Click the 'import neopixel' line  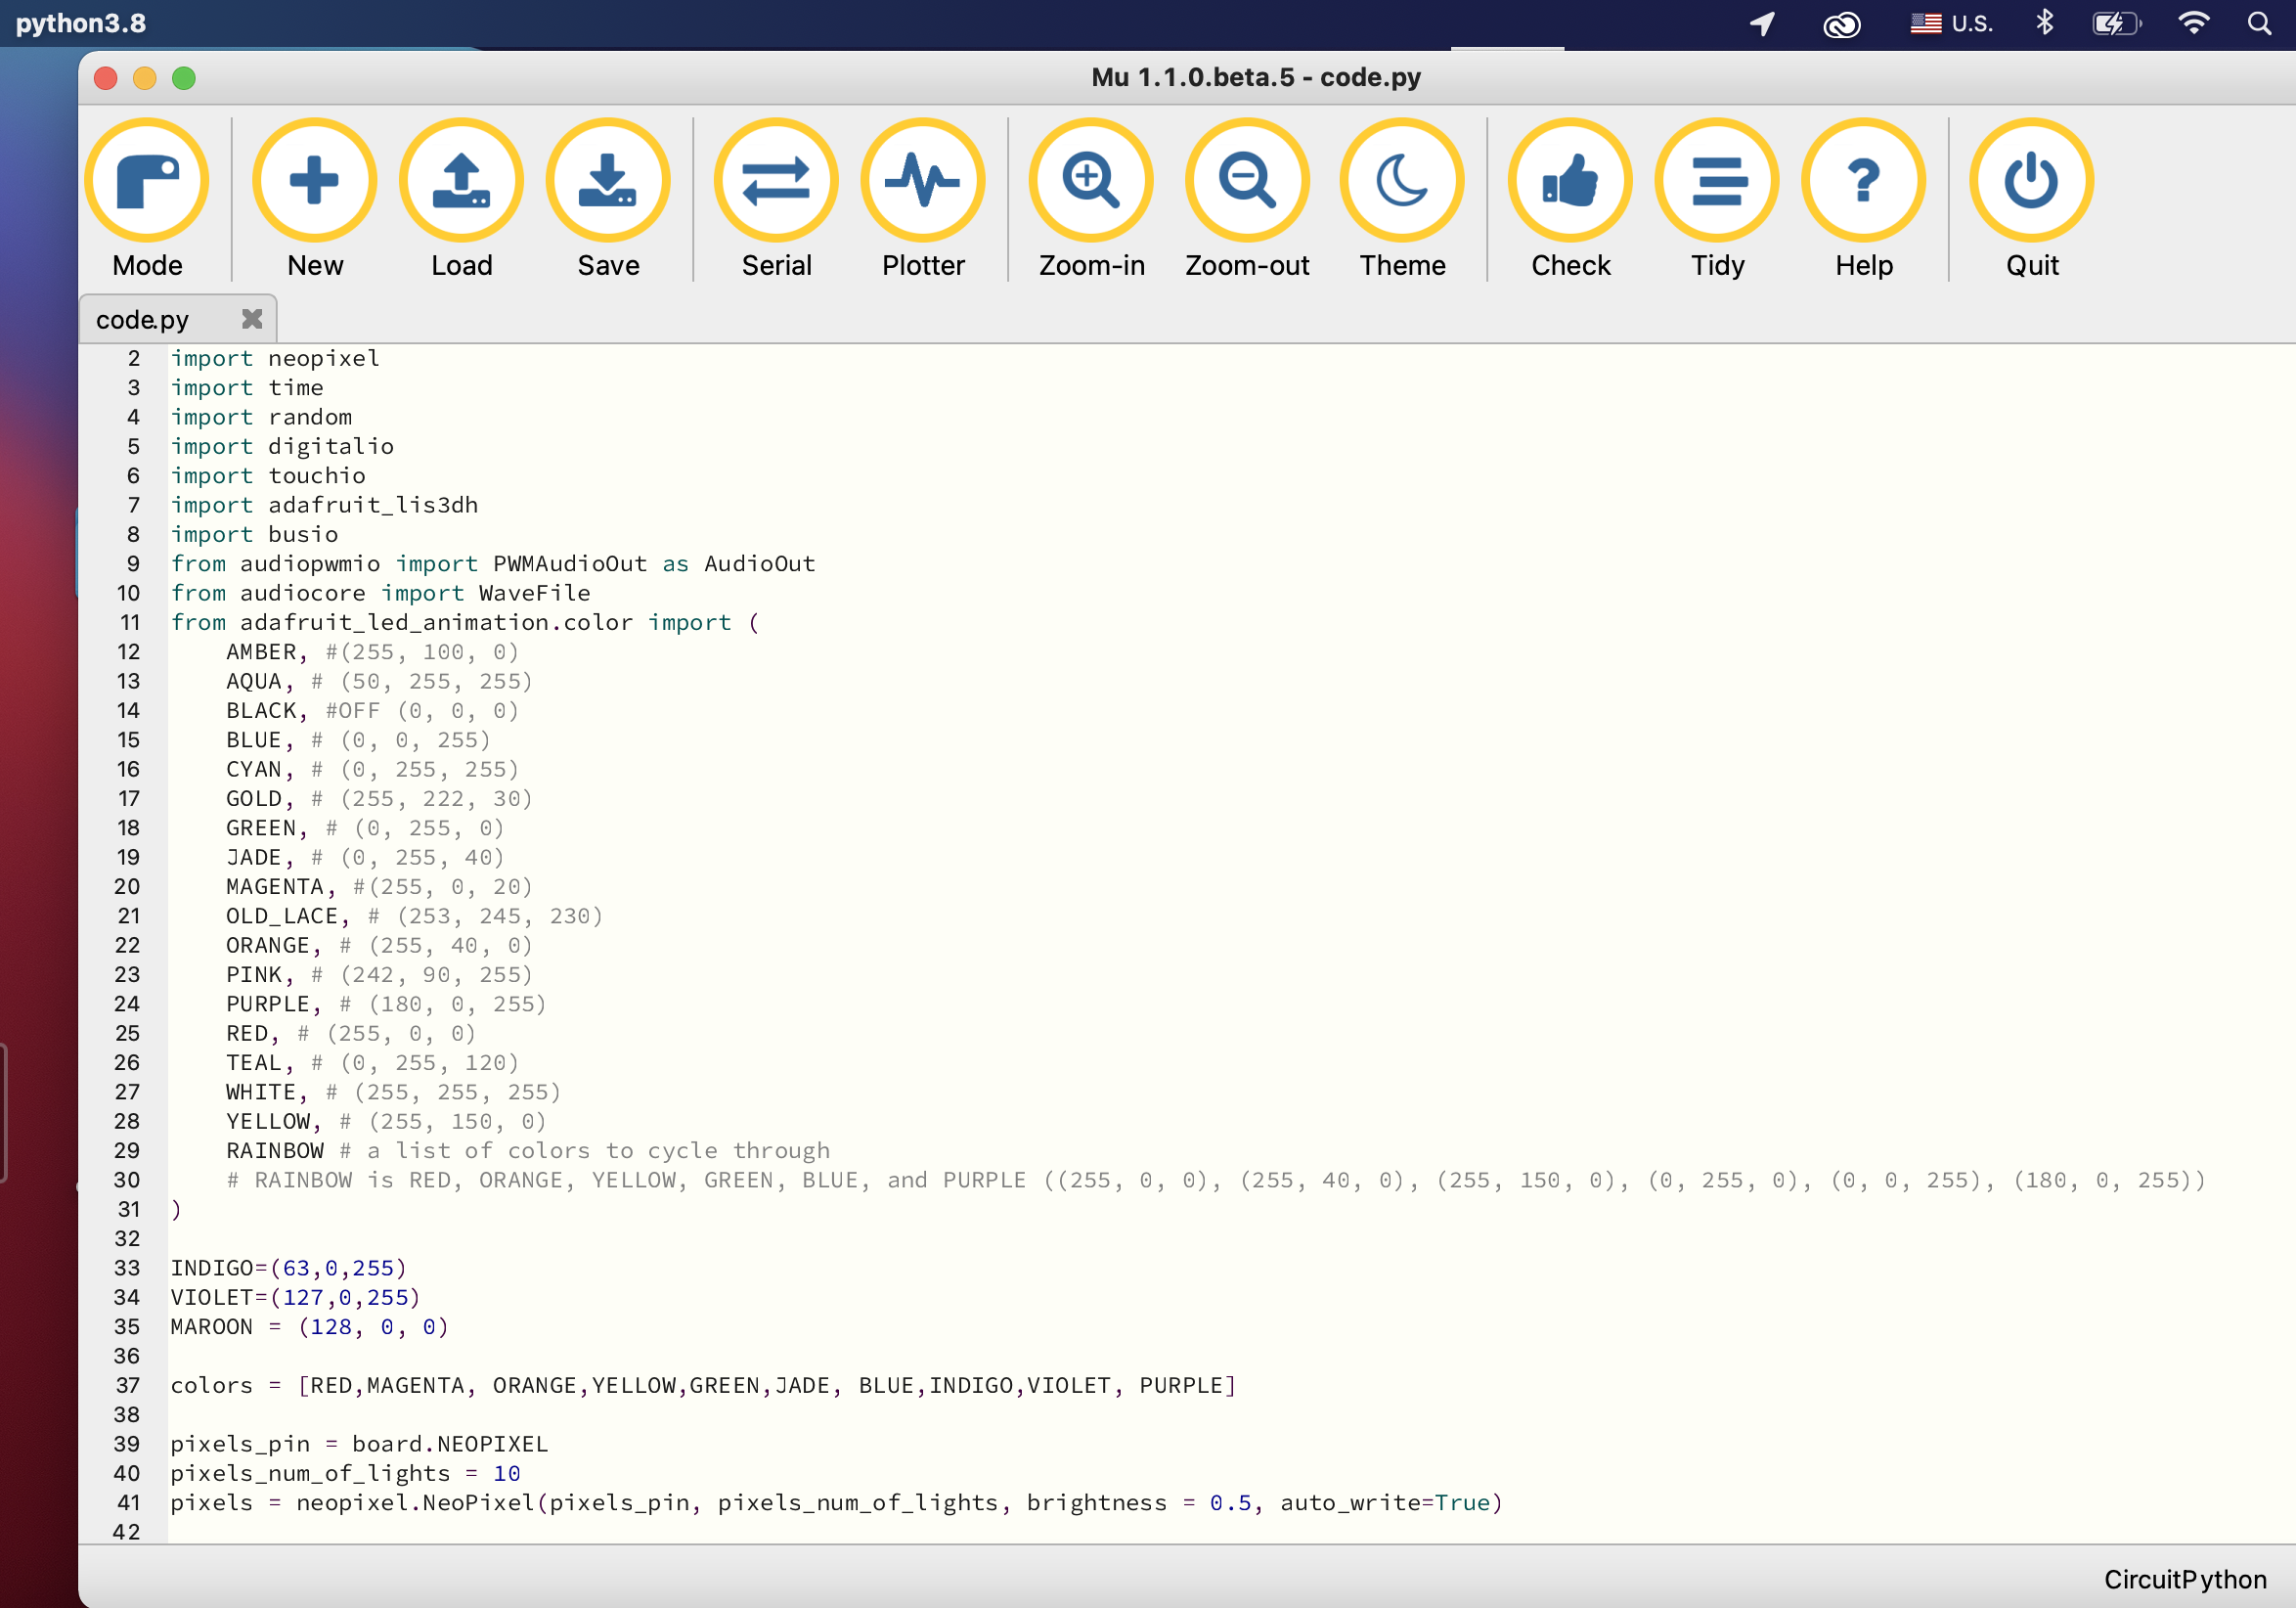pos(275,358)
